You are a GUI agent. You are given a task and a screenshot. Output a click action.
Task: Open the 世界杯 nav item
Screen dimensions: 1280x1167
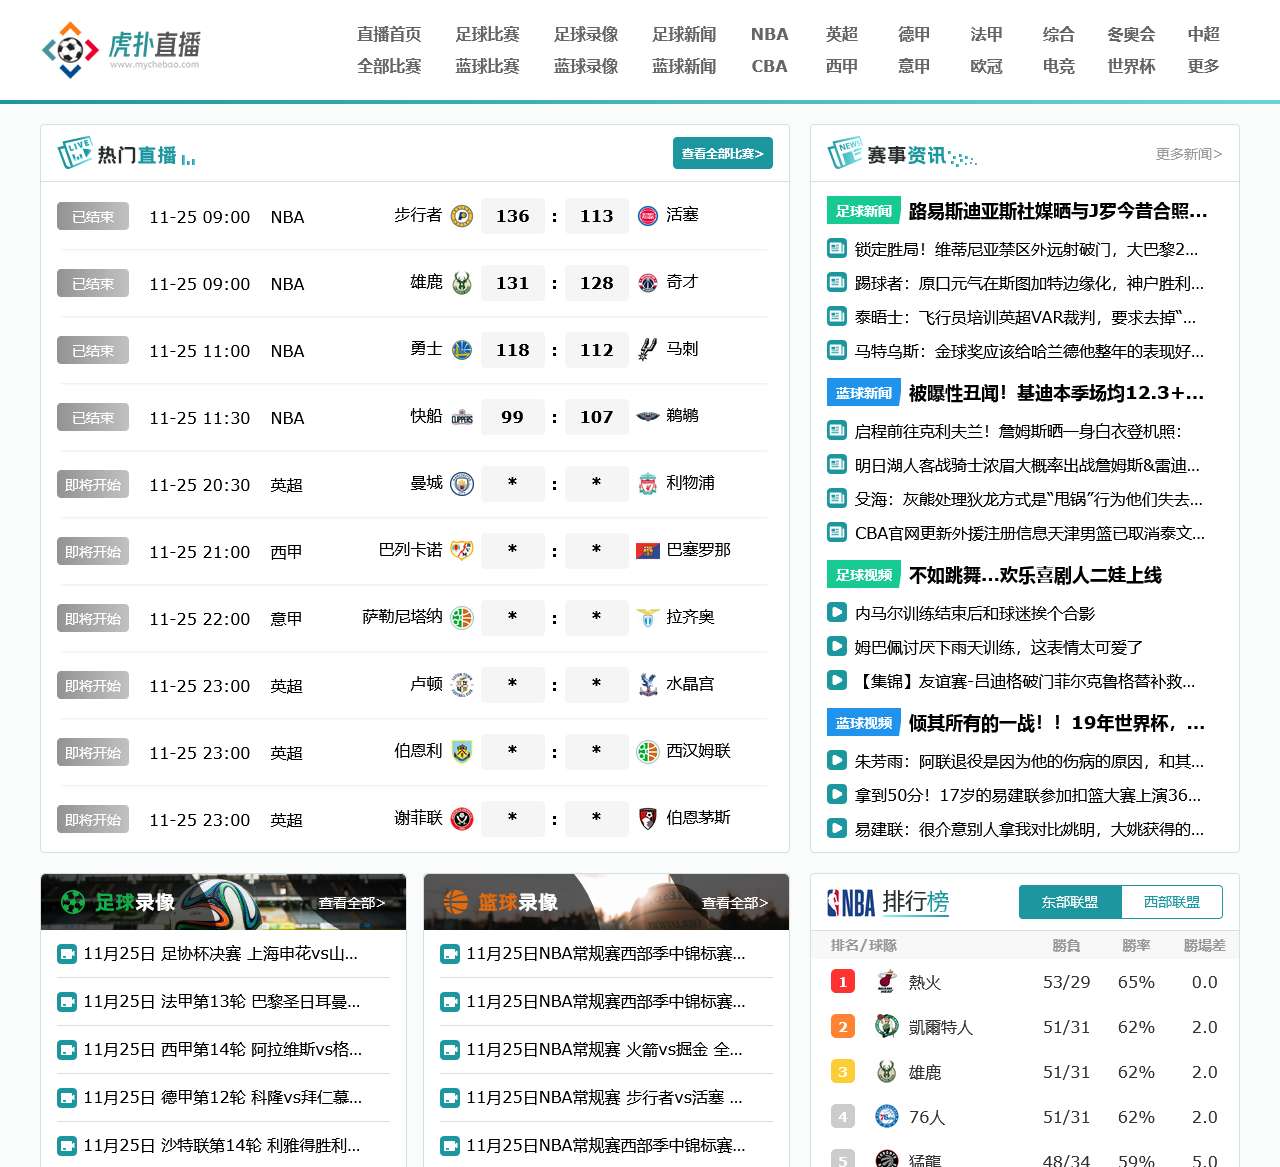click(x=1131, y=66)
